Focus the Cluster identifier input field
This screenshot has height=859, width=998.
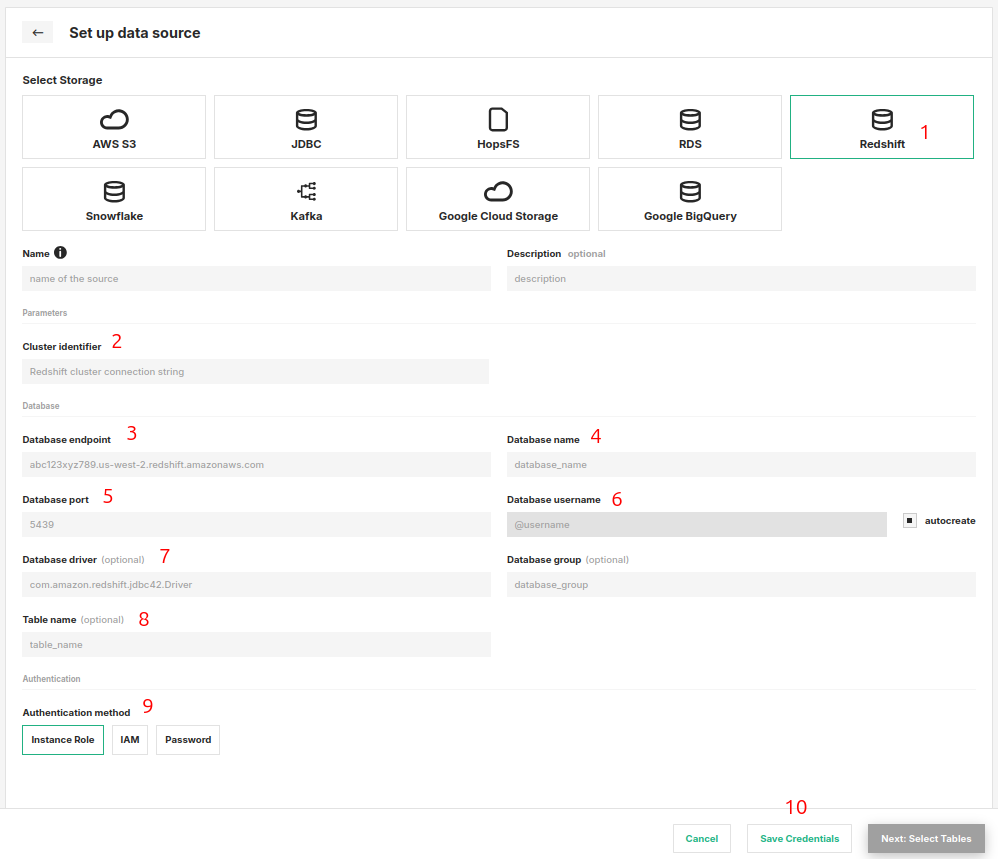click(255, 372)
